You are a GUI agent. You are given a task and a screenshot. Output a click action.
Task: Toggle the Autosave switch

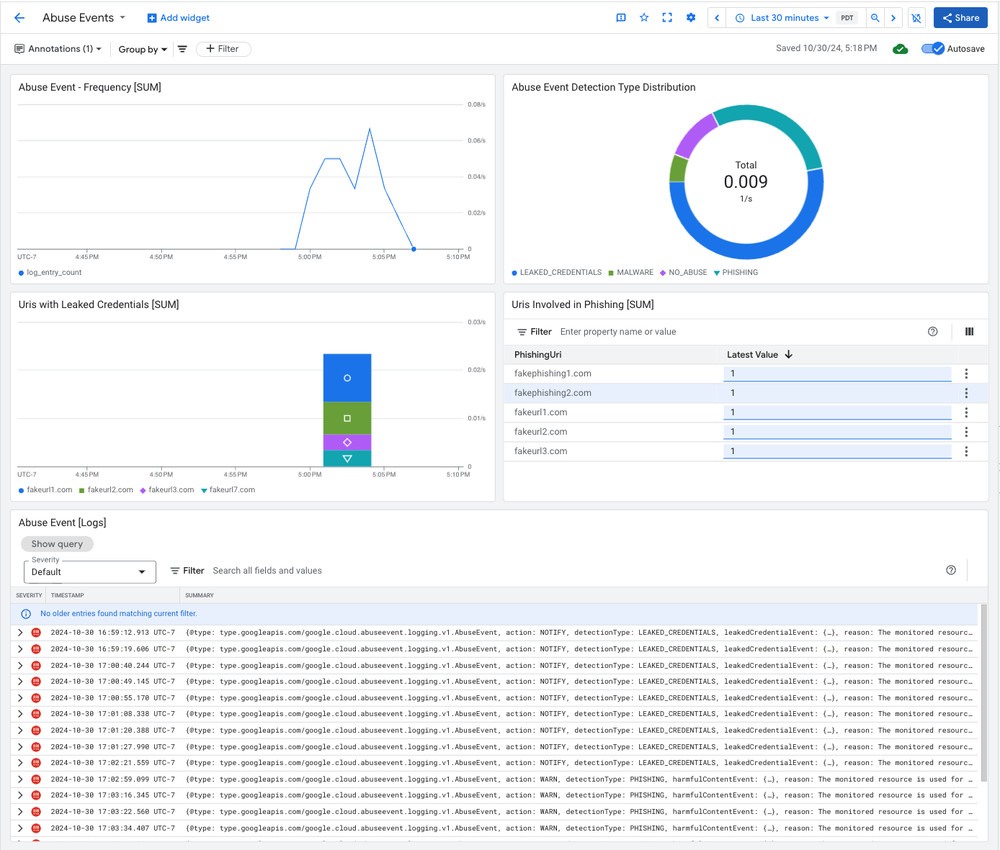(932, 49)
